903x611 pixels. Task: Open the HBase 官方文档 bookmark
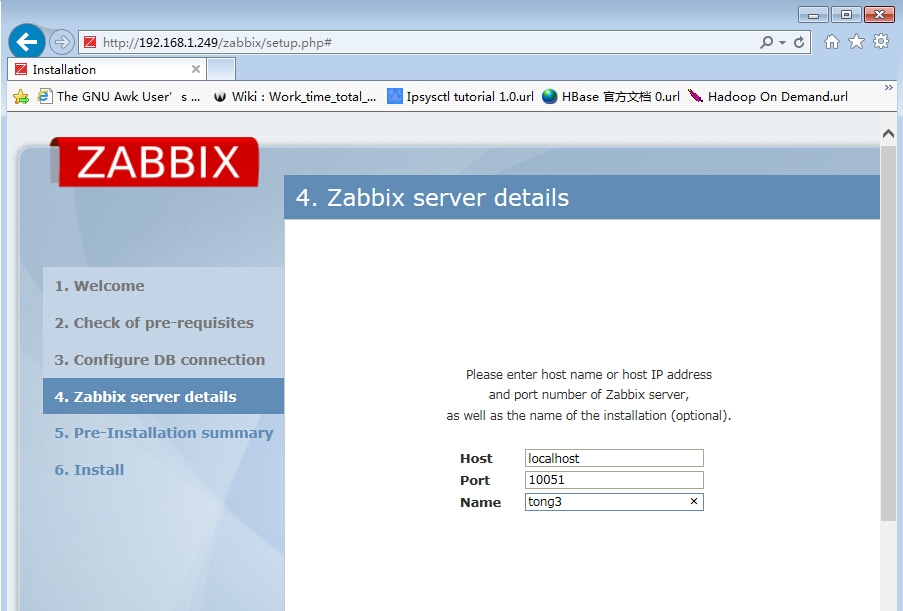pos(611,97)
